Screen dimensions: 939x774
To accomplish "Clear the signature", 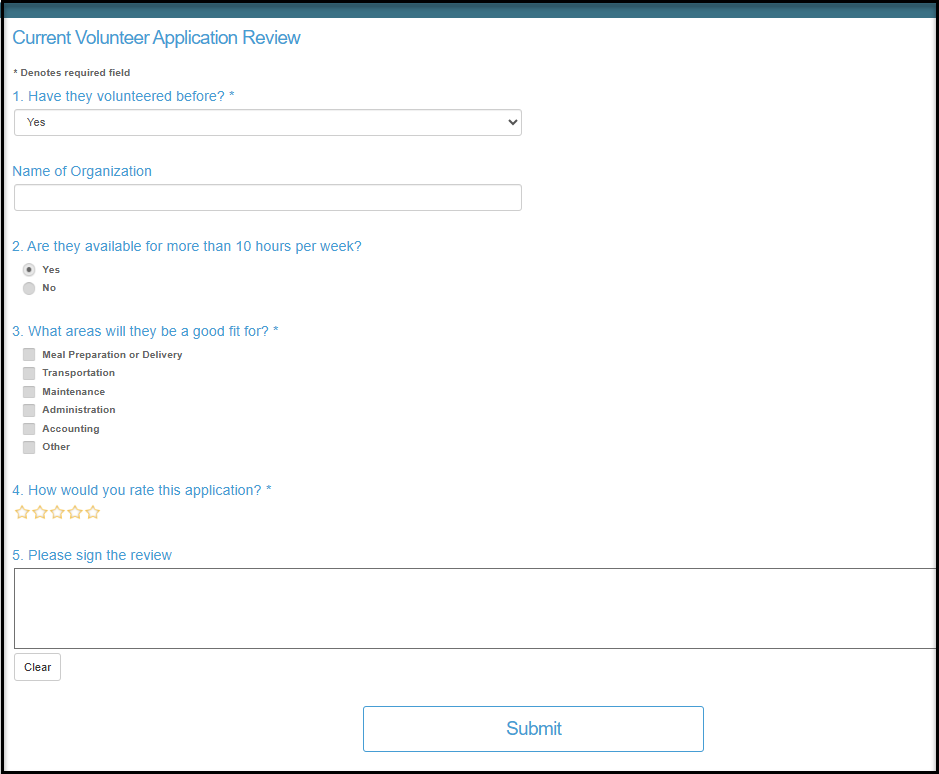I will pyautogui.click(x=37, y=667).
